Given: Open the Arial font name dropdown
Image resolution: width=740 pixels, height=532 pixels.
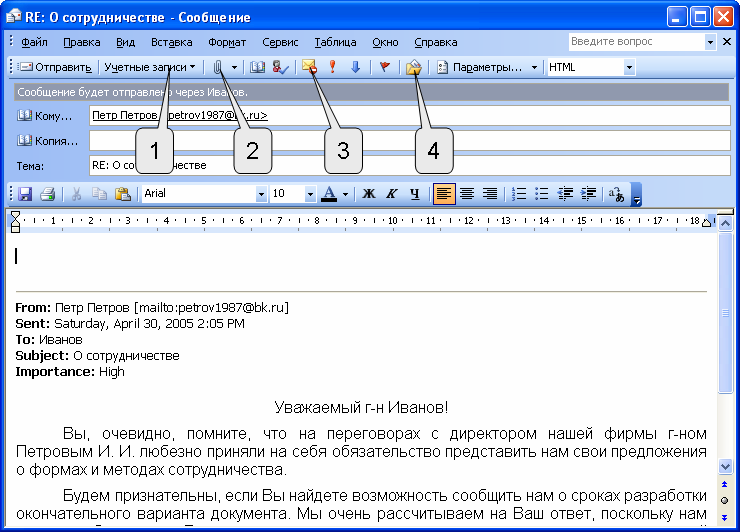Looking at the screenshot, I should tap(261, 194).
